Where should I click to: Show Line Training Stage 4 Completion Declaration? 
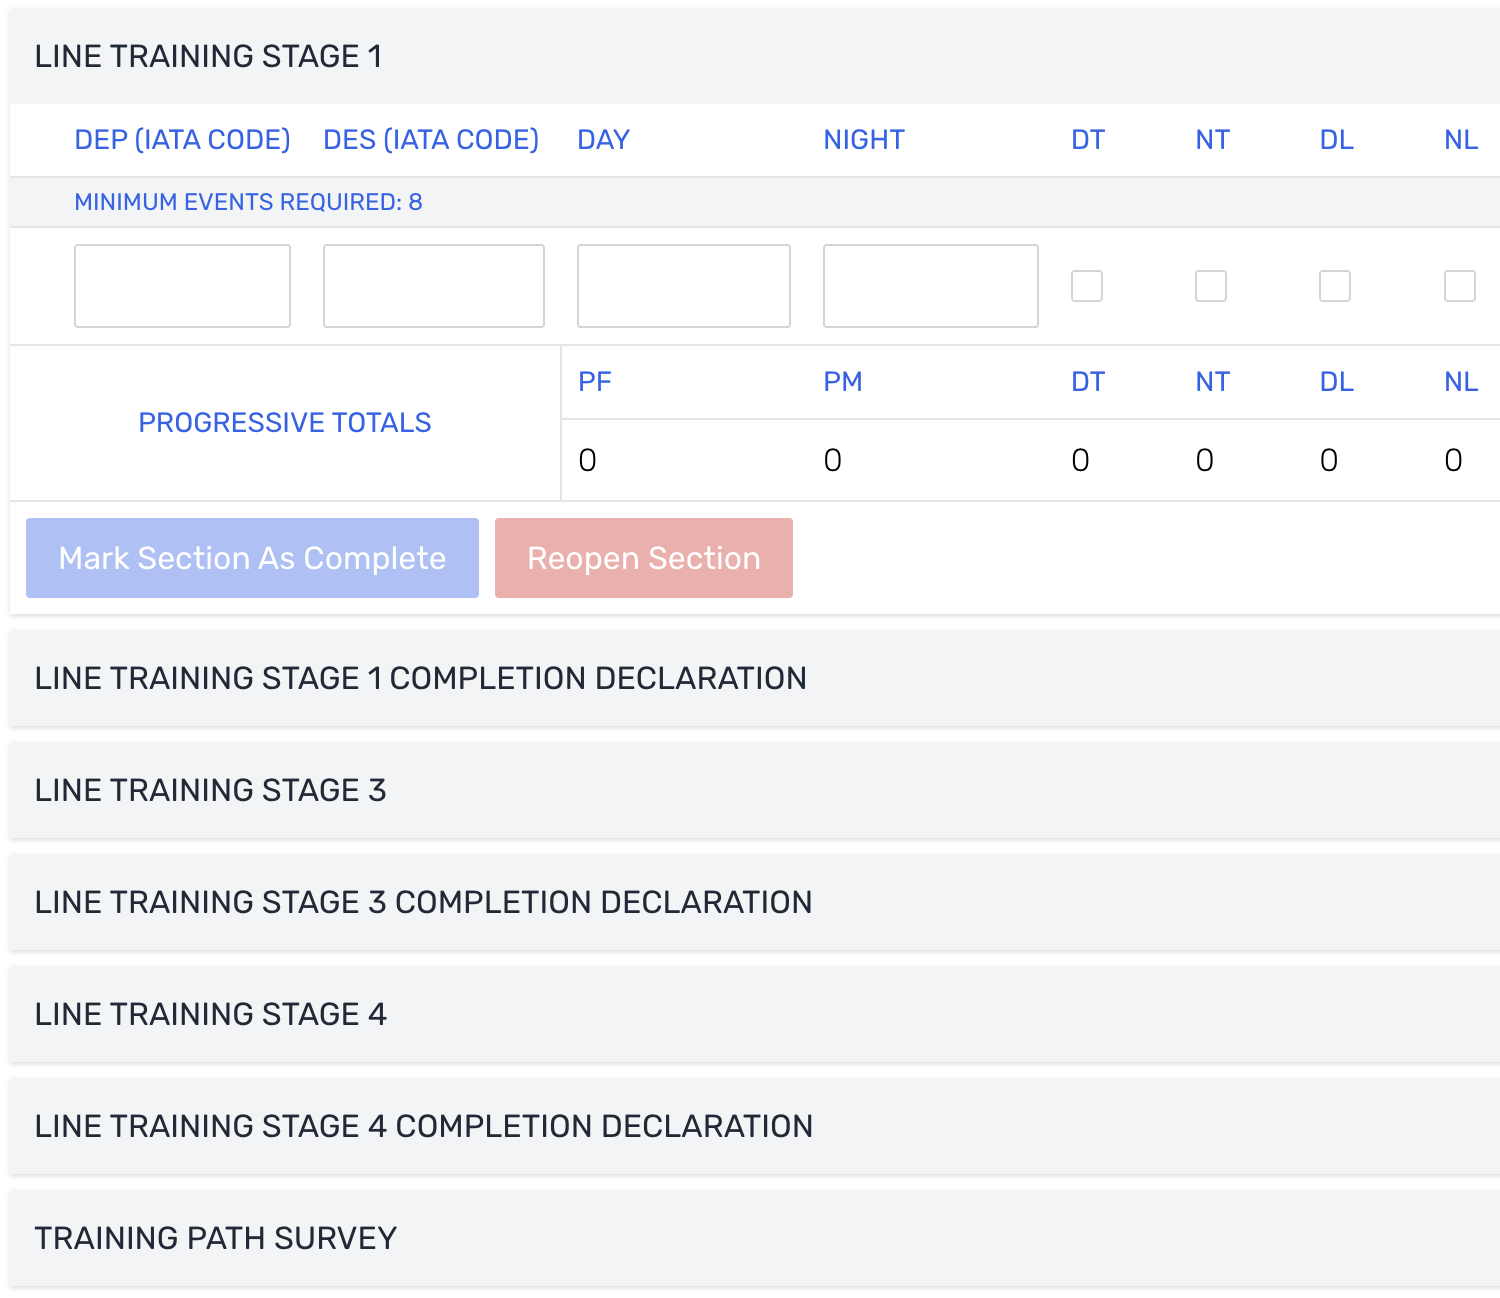point(423,1126)
